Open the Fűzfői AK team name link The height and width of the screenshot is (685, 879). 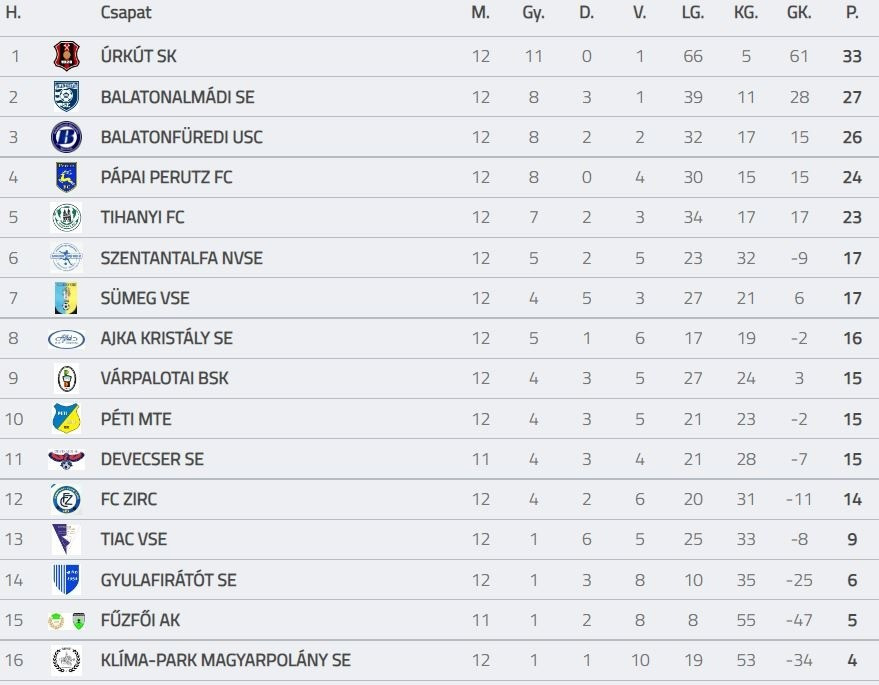[x=140, y=620]
